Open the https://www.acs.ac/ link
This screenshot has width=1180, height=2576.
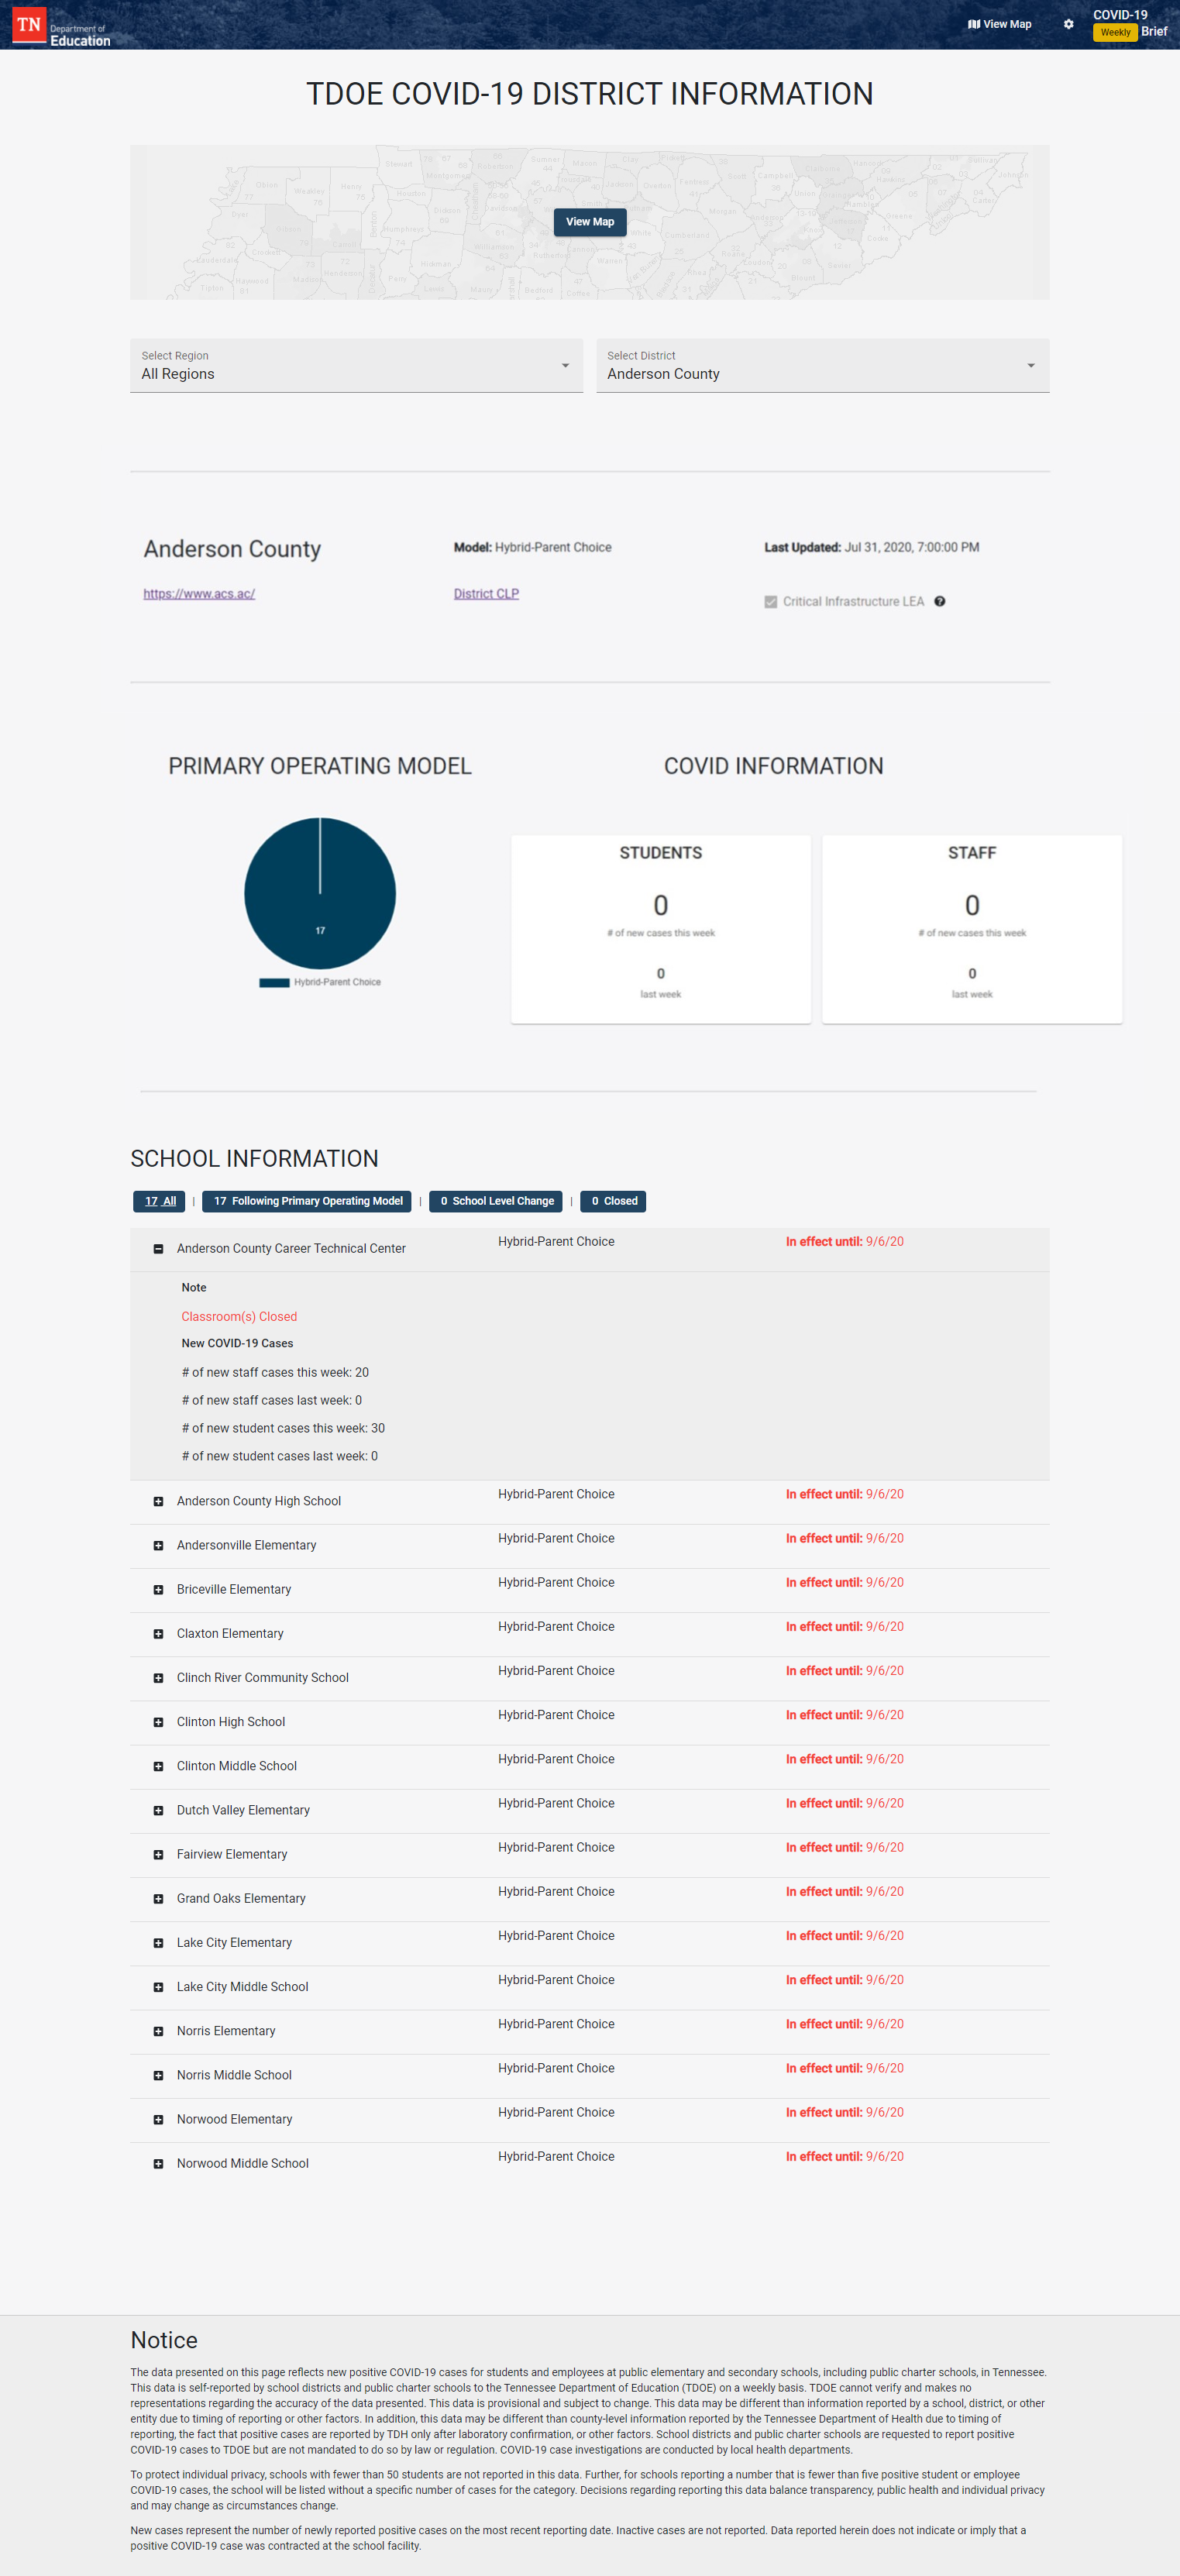[199, 594]
